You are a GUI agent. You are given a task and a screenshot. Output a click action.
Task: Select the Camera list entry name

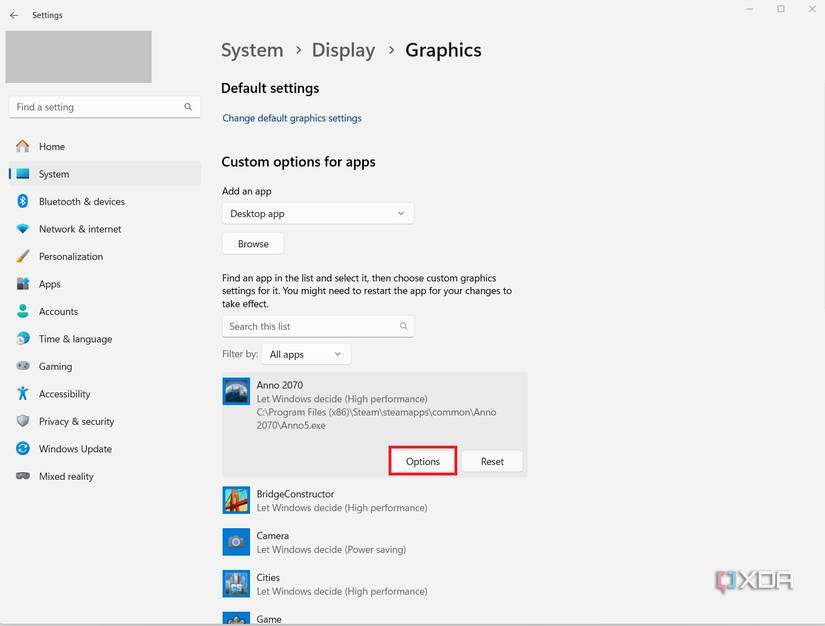coord(273,535)
